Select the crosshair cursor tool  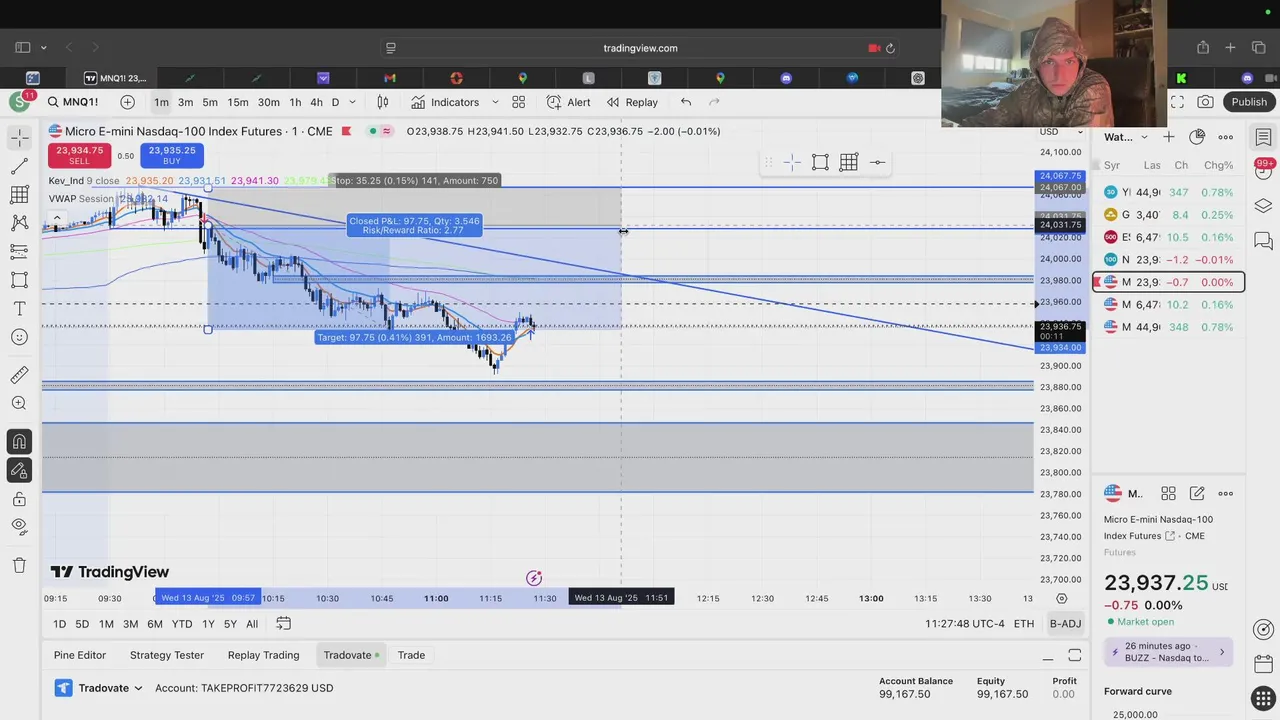19,137
